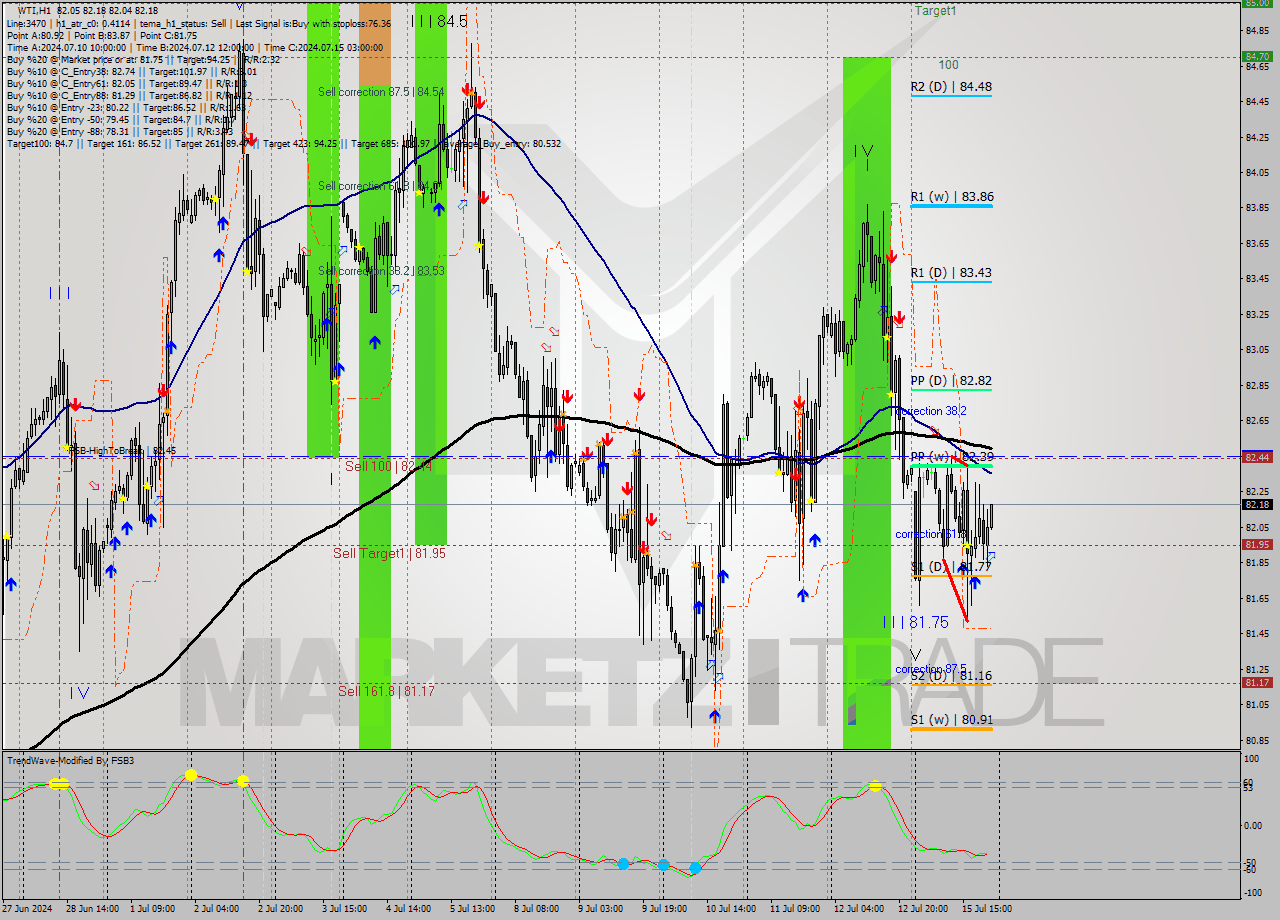Click the 27 Jun 2024 date on time axis
The height and width of the screenshot is (920, 1280).
28,909
